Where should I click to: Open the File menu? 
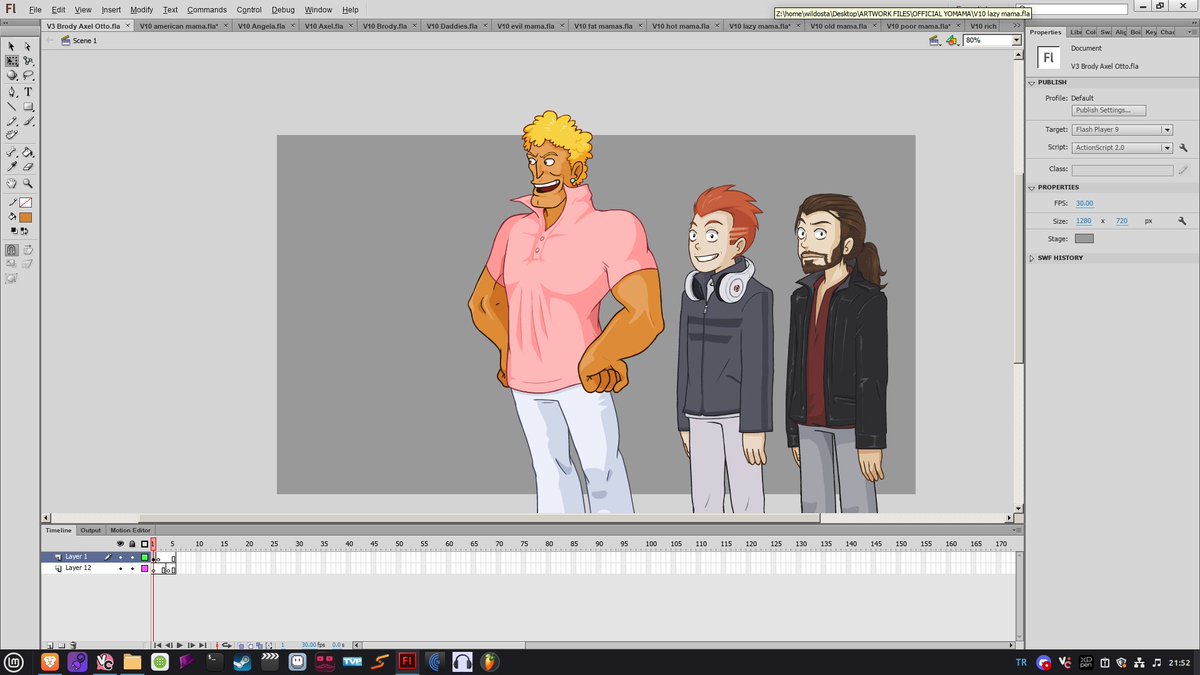pyautogui.click(x=35, y=9)
